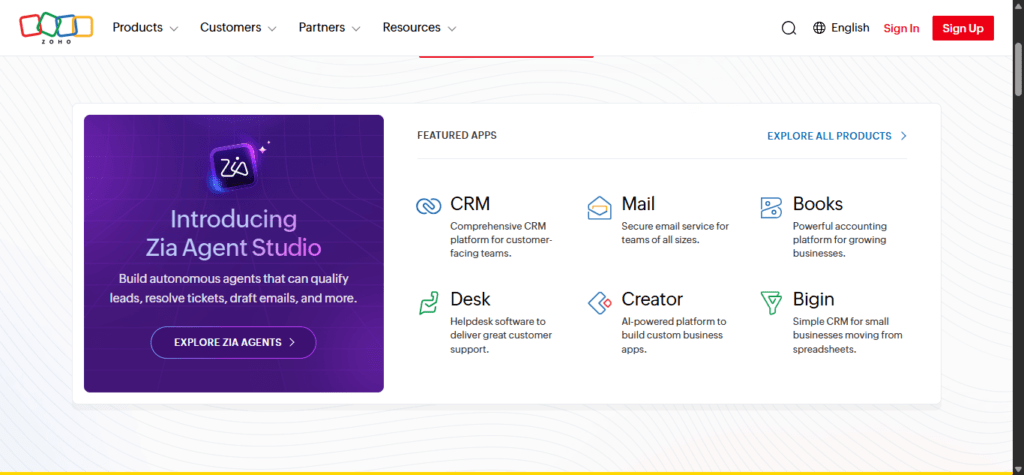The image size is (1024, 475).
Task: Open the Desk product title
Action: 470,299
